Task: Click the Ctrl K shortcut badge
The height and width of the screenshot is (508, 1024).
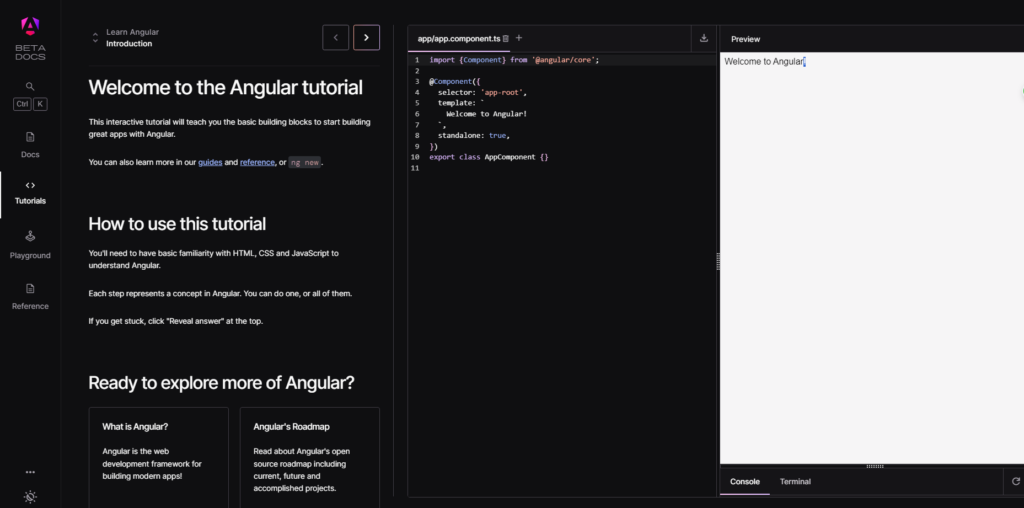Action: click(x=30, y=104)
